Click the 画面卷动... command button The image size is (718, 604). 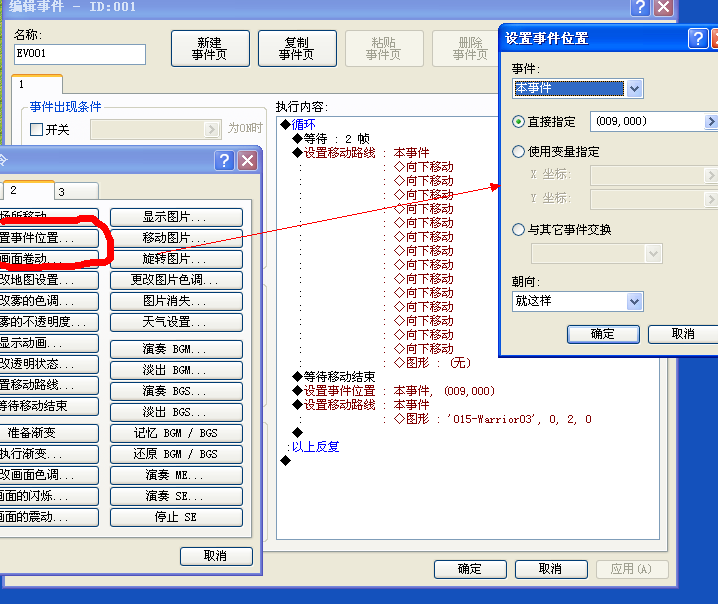click(x=49, y=259)
